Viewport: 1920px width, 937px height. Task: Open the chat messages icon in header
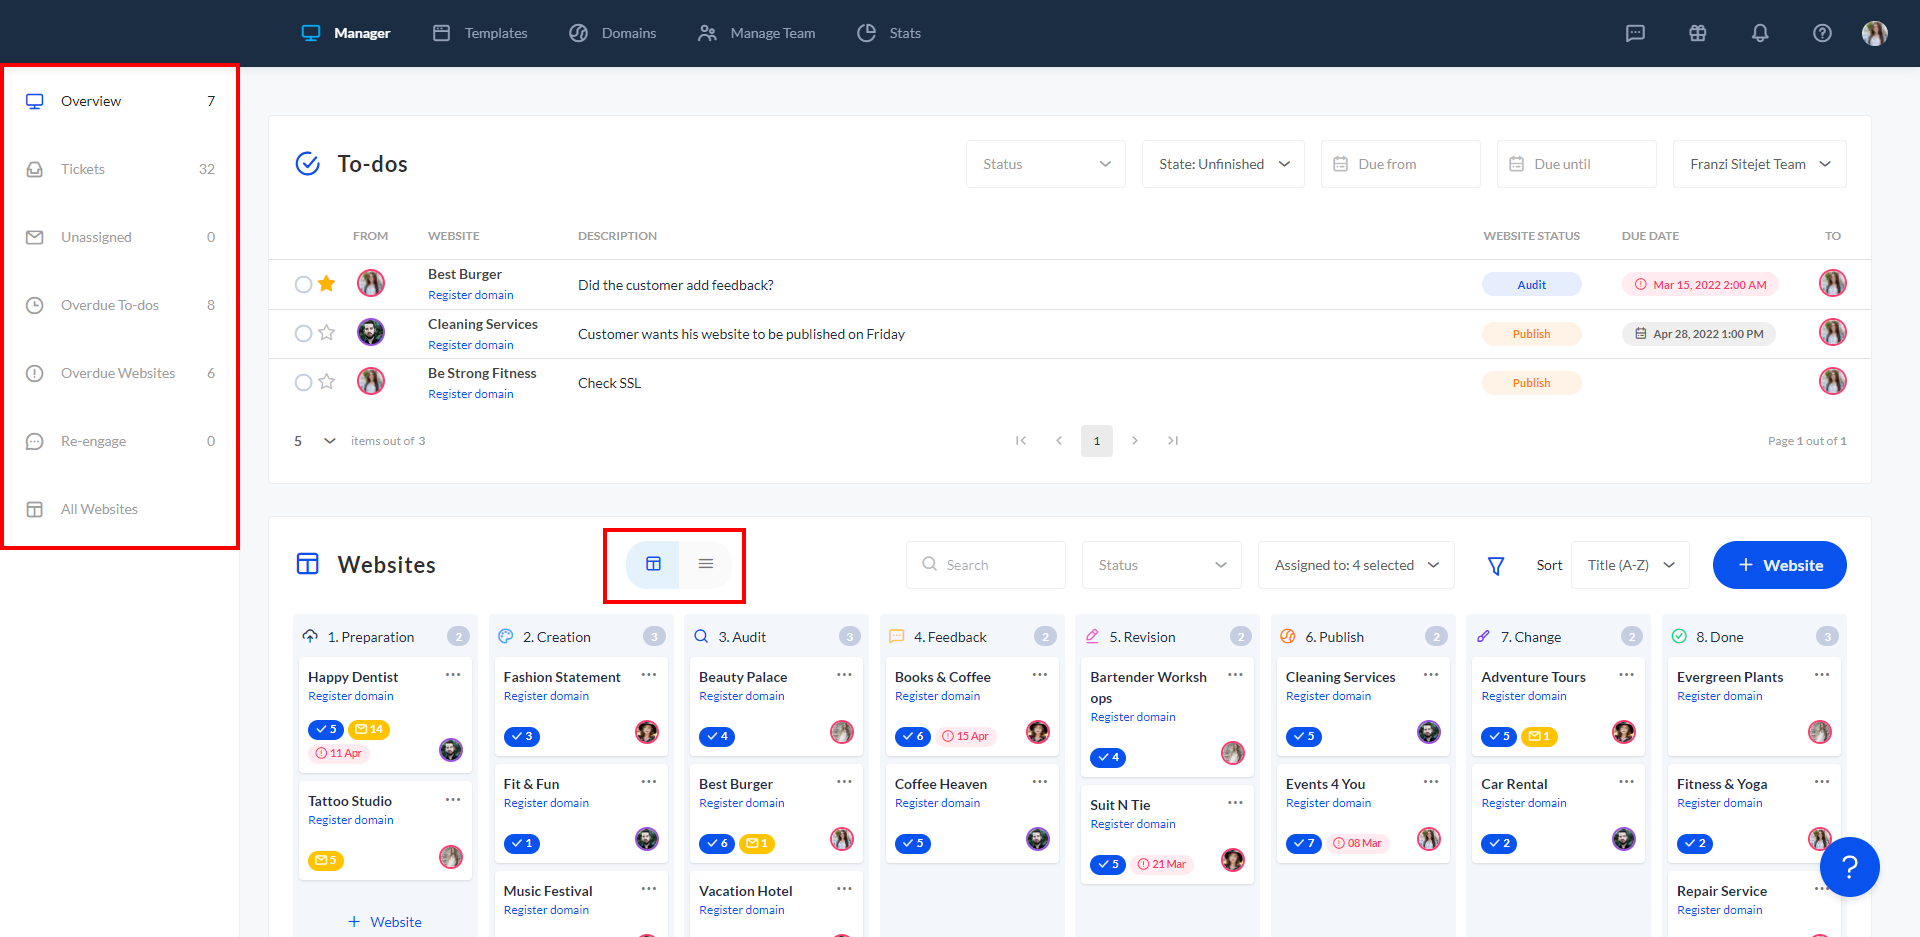[1635, 33]
